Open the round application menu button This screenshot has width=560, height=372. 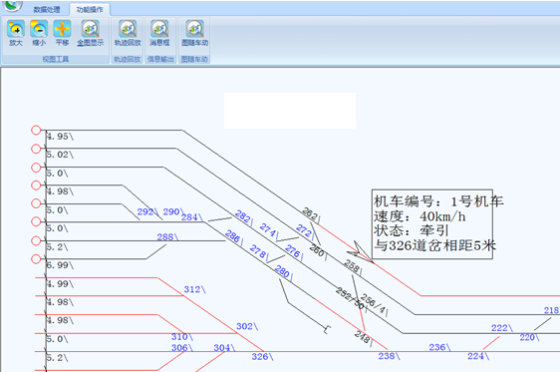[13, 5]
